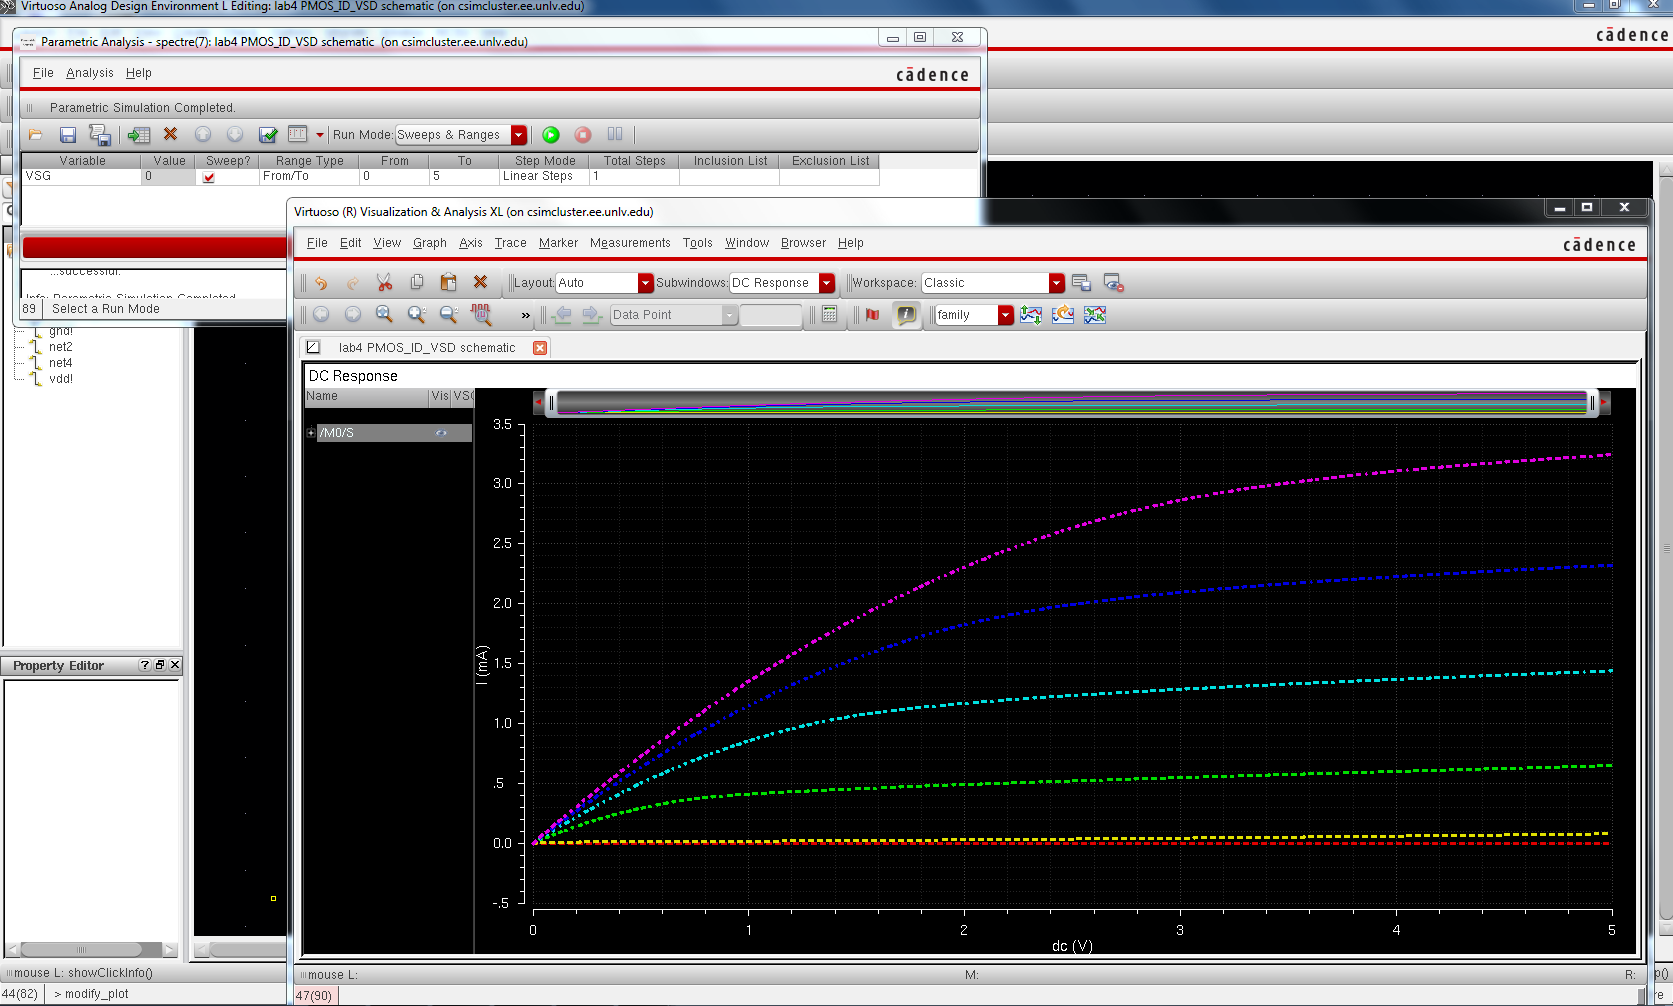Click Range Type cell From/To
The width and height of the screenshot is (1673, 1006).
coord(309,176)
